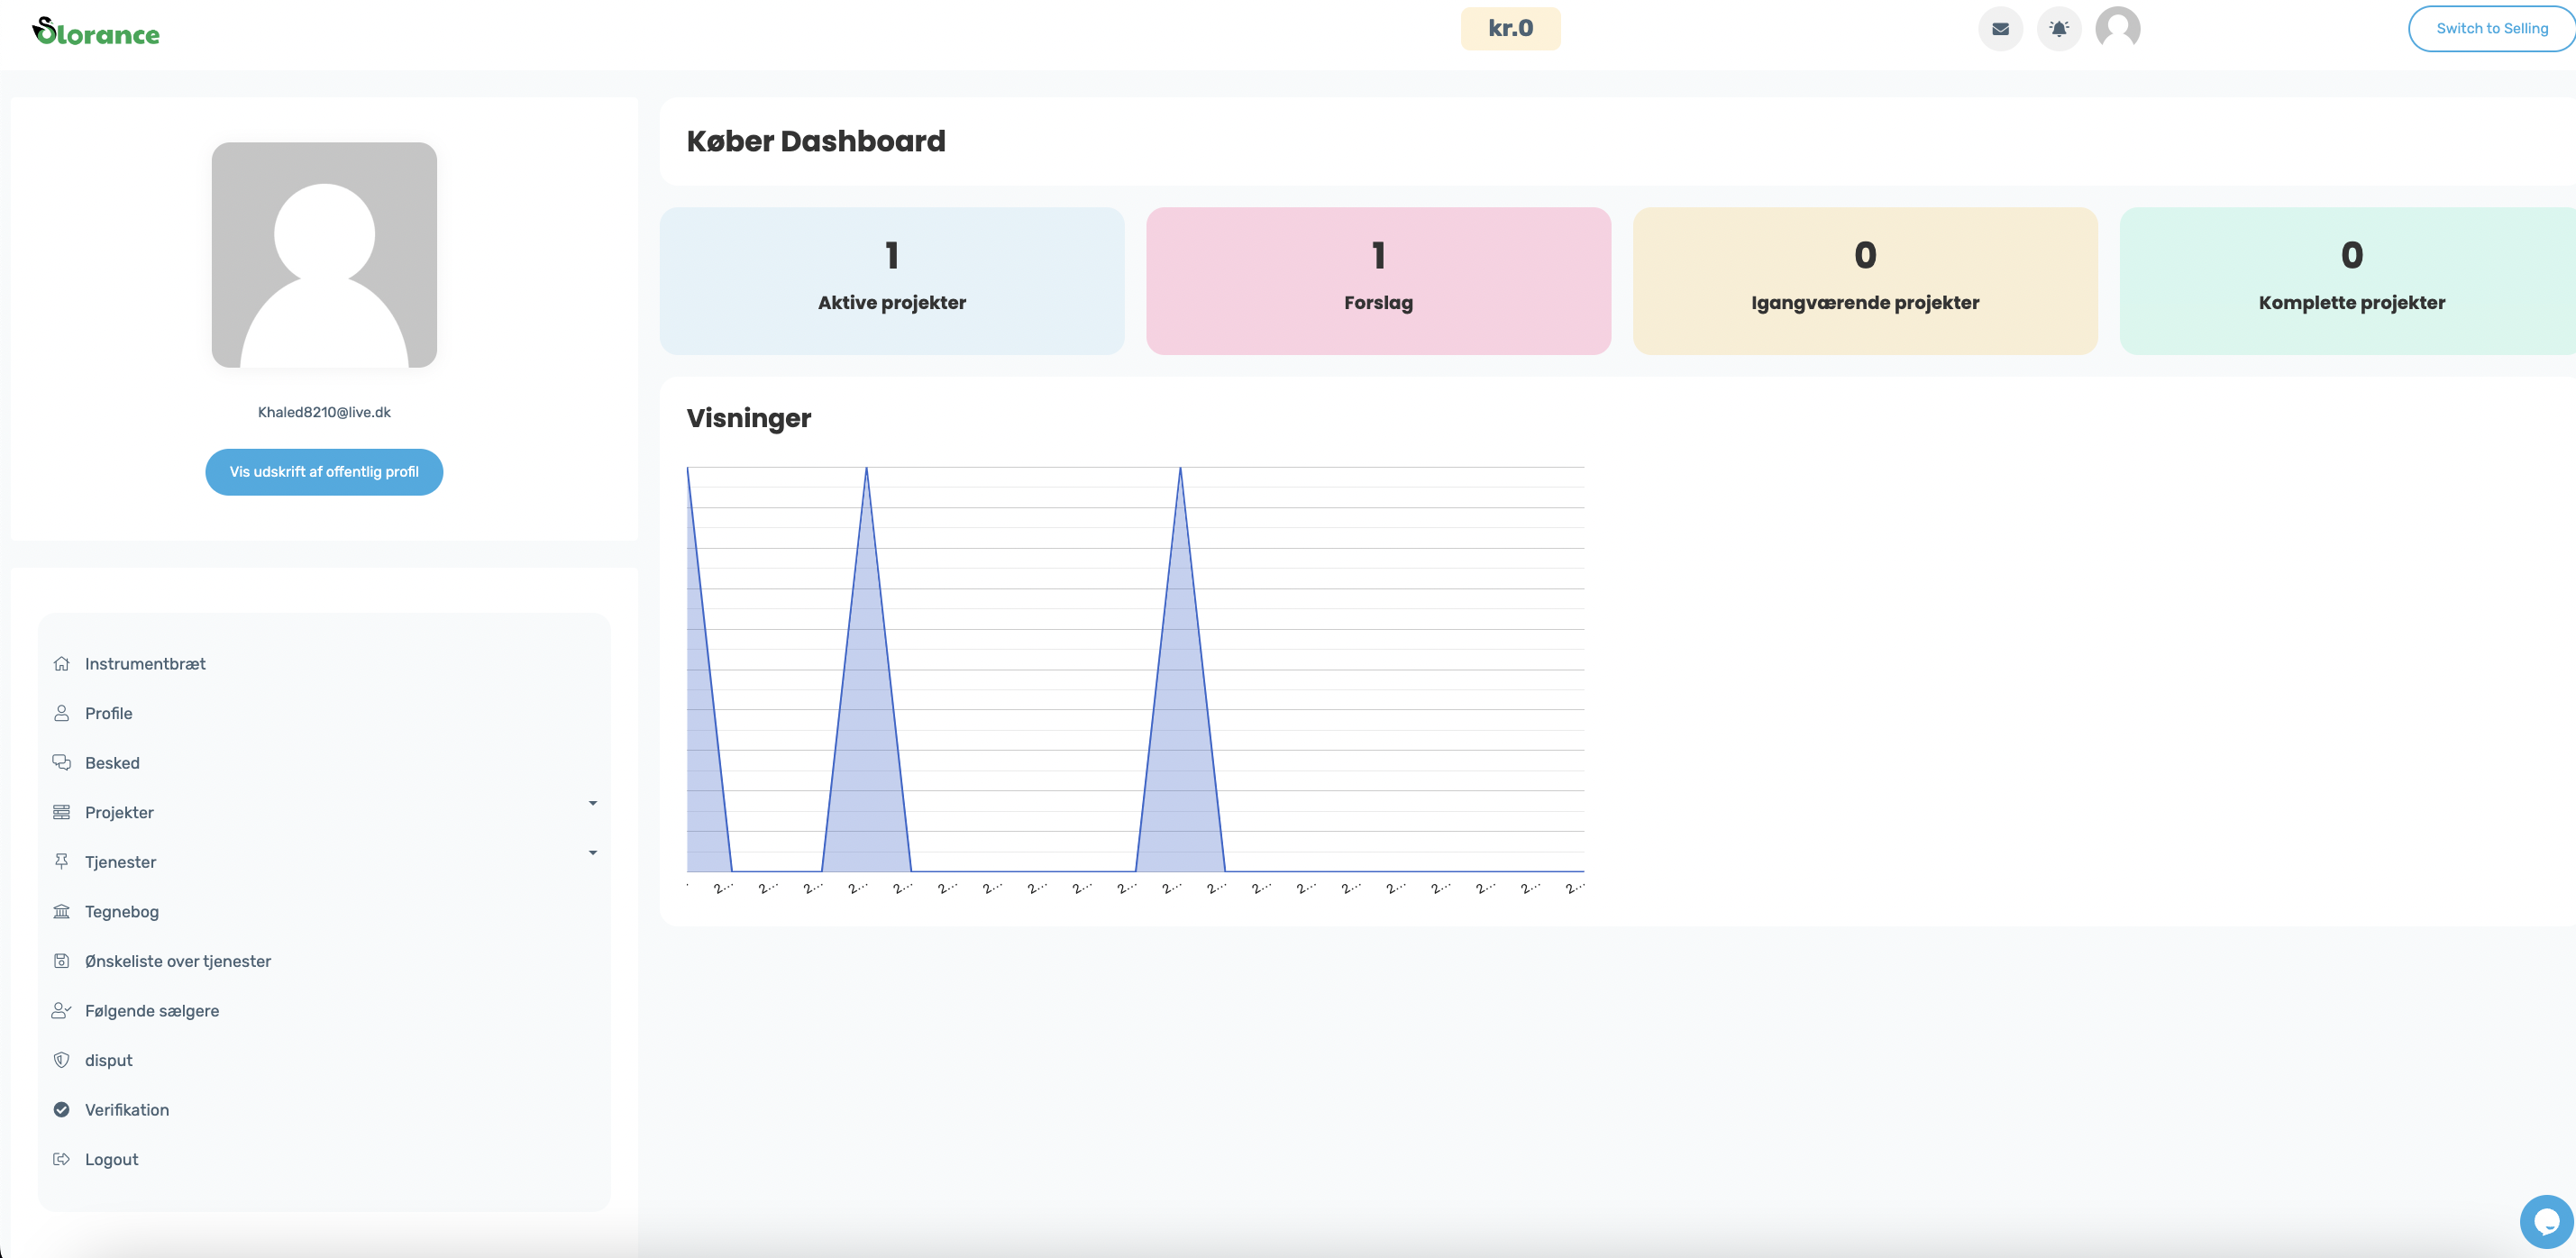This screenshot has width=2576, height=1258.
Task: Select Ønskeliste over tjenester
Action: coord(178,961)
